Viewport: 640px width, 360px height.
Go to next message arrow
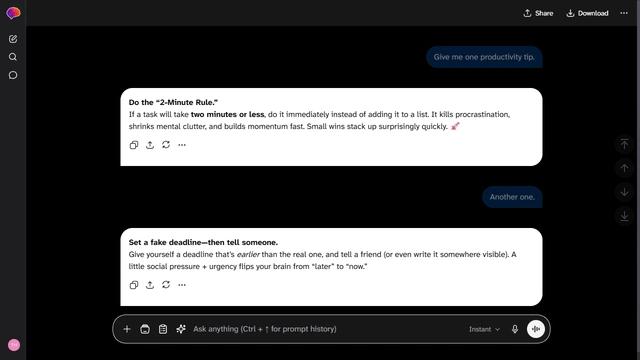pyautogui.click(x=624, y=192)
